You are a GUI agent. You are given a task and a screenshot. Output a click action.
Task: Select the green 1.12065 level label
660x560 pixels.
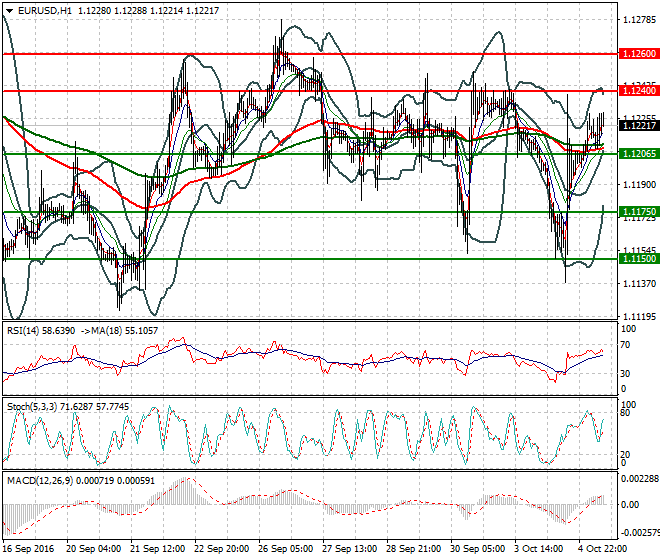(x=639, y=154)
